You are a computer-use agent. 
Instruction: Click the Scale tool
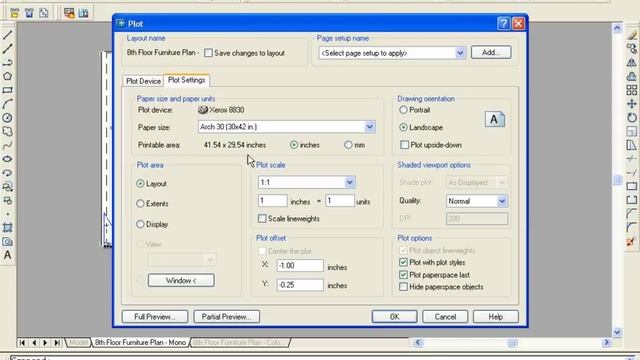click(x=632, y=131)
